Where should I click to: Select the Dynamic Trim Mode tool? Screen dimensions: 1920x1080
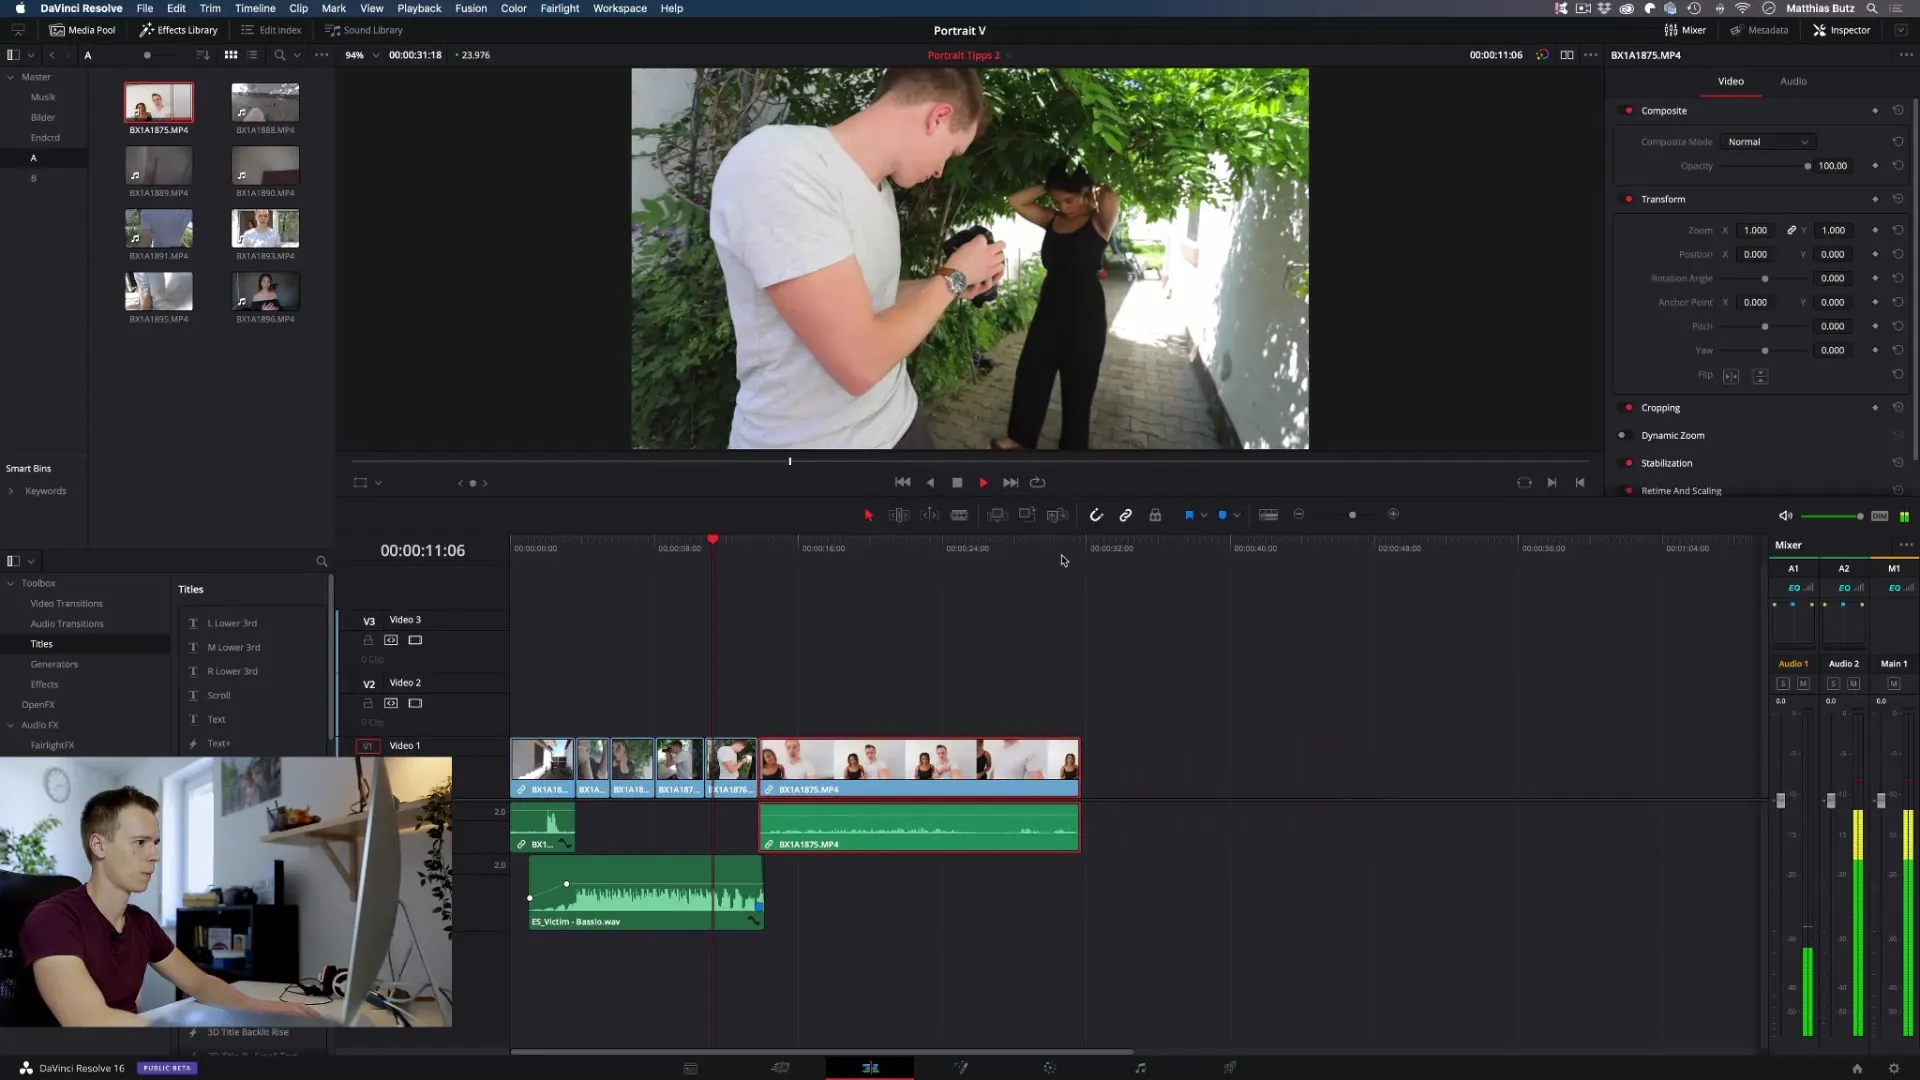[x=929, y=515]
